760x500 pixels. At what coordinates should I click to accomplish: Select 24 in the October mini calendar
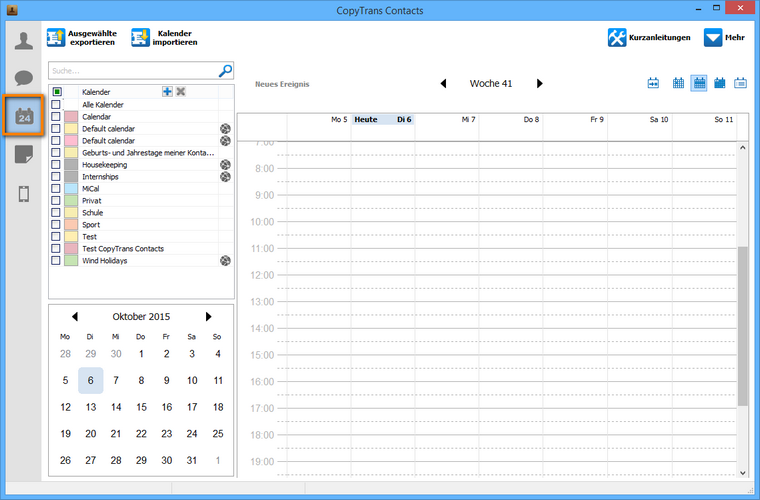click(x=192, y=434)
